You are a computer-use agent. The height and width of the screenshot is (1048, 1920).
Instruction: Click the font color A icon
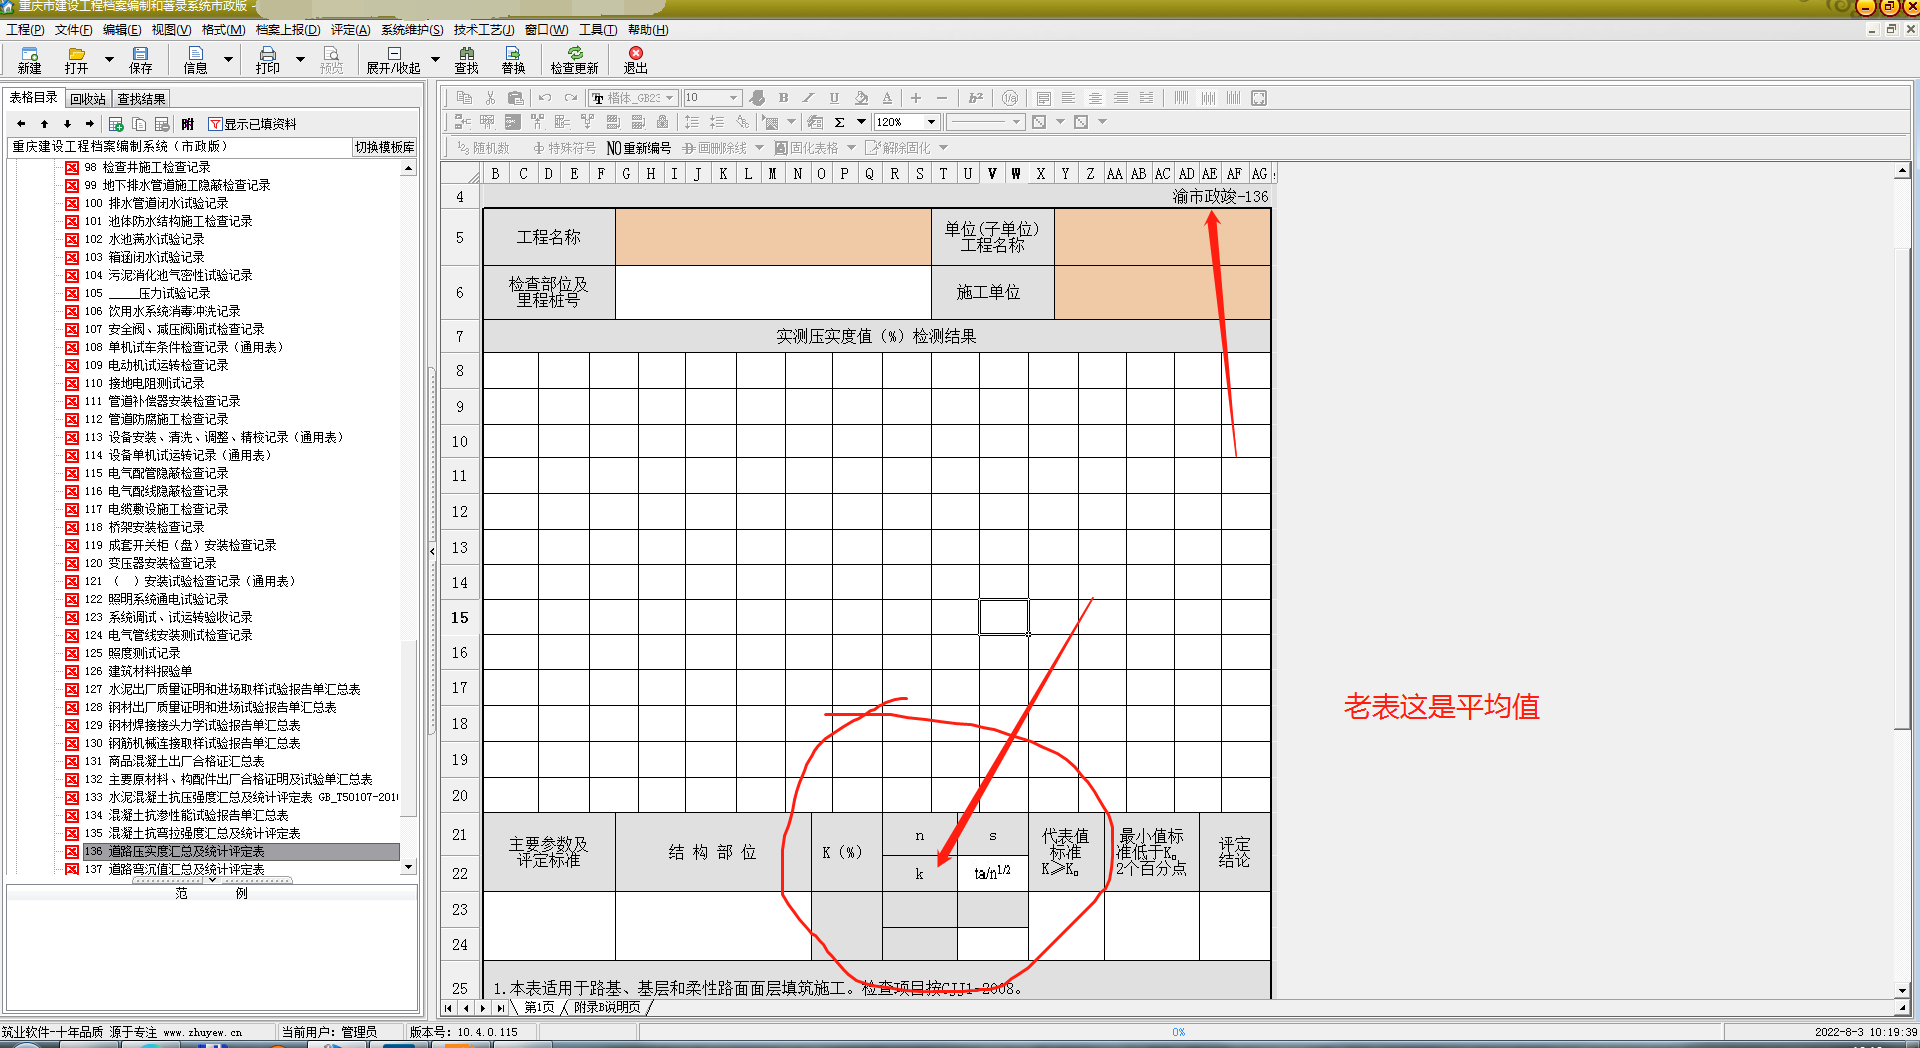887,98
